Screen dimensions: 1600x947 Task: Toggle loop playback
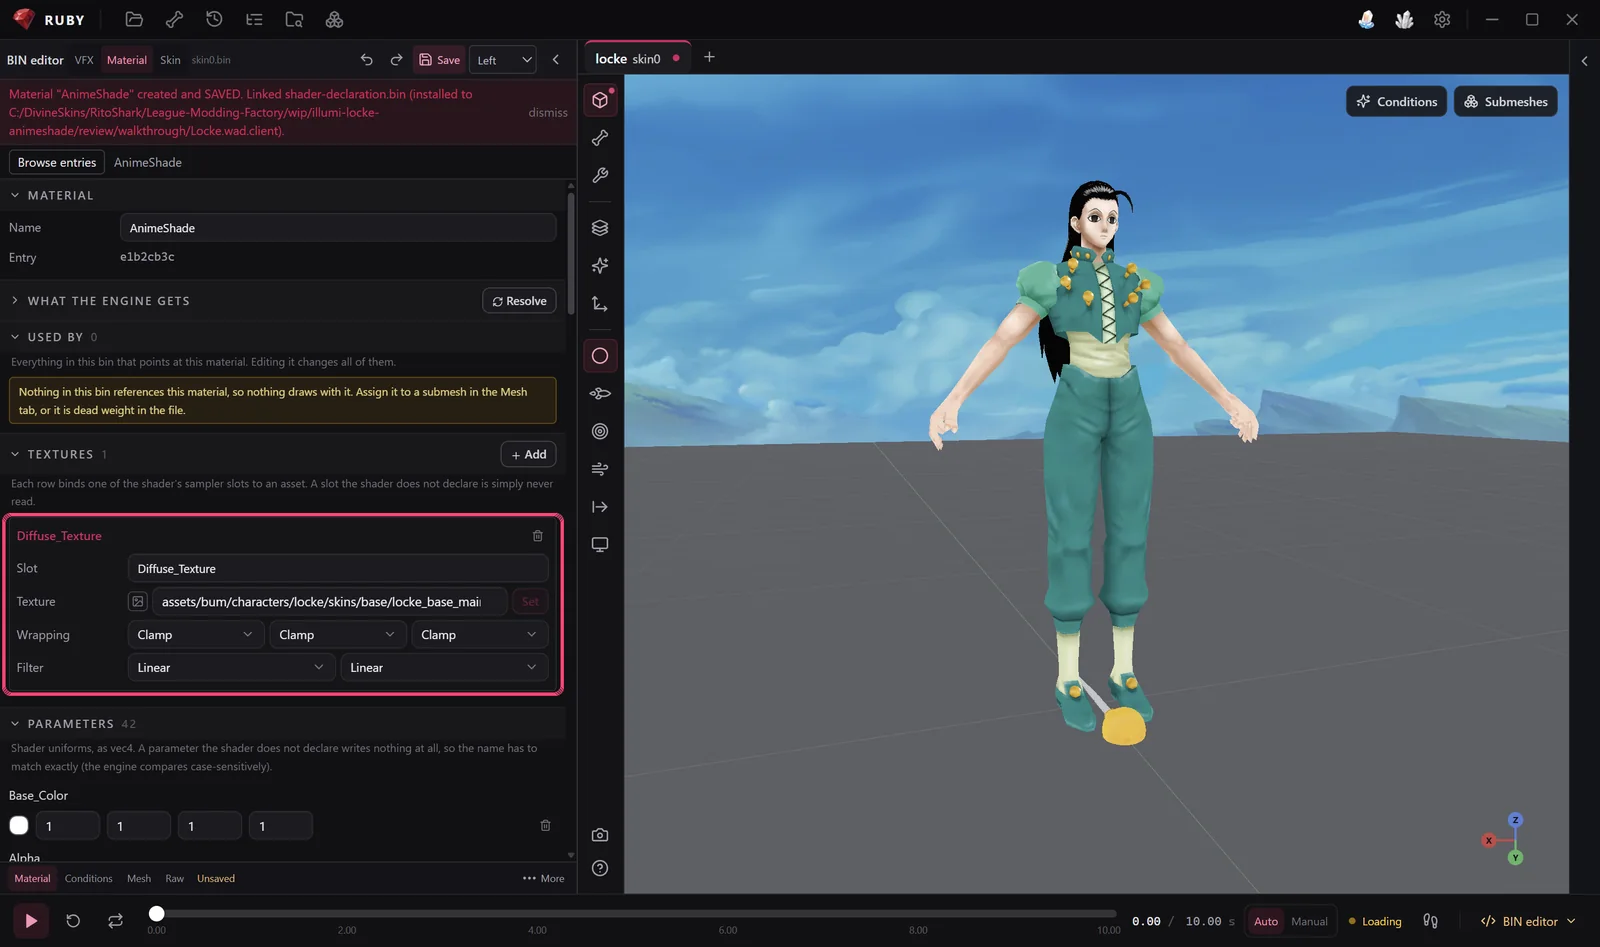pos(116,921)
